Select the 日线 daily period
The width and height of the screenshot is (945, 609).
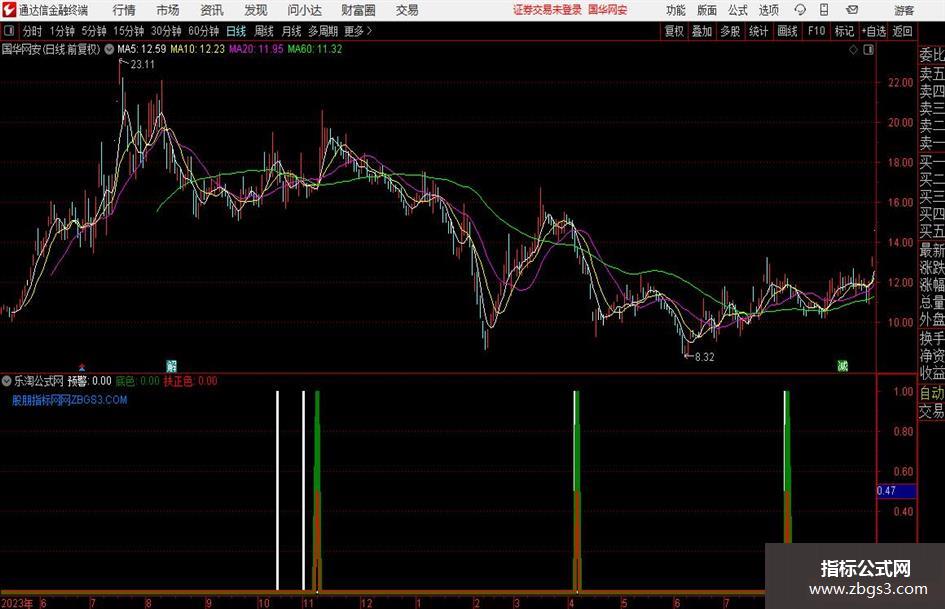point(236,31)
